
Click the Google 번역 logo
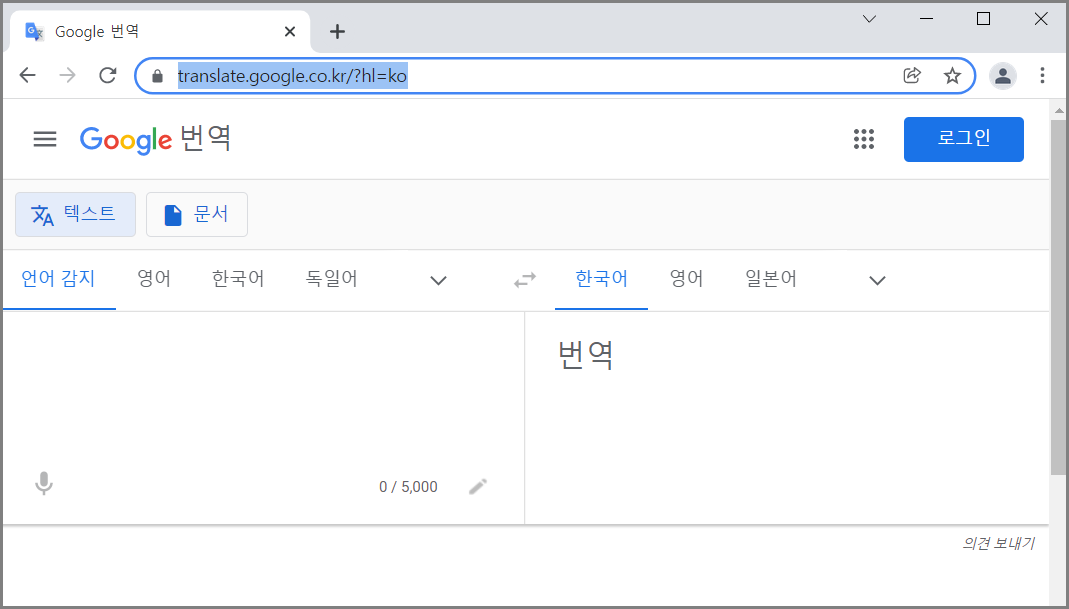pos(156,139)
